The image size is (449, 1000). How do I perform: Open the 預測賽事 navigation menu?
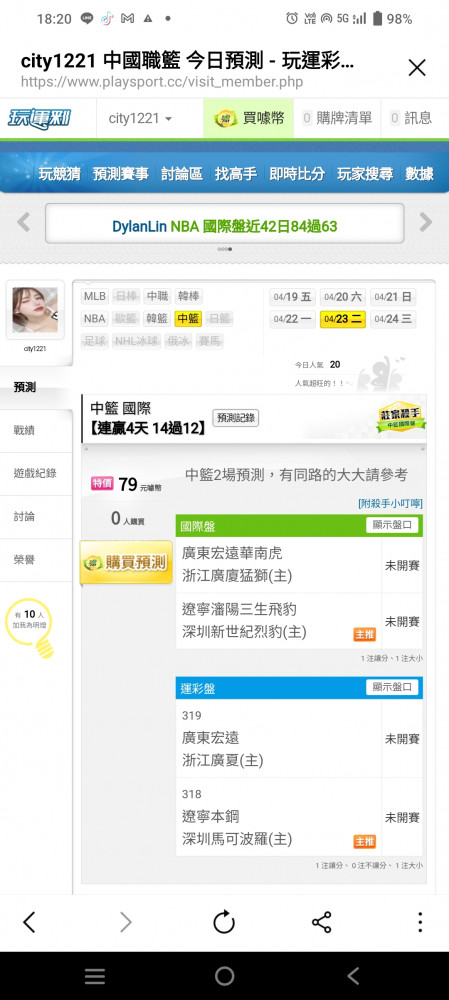(x=121, y=173)
